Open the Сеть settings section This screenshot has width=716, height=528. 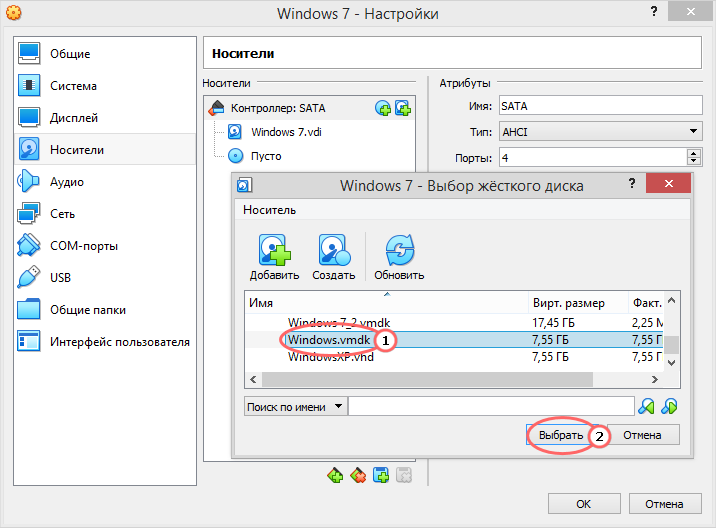[x=105, y=213]
